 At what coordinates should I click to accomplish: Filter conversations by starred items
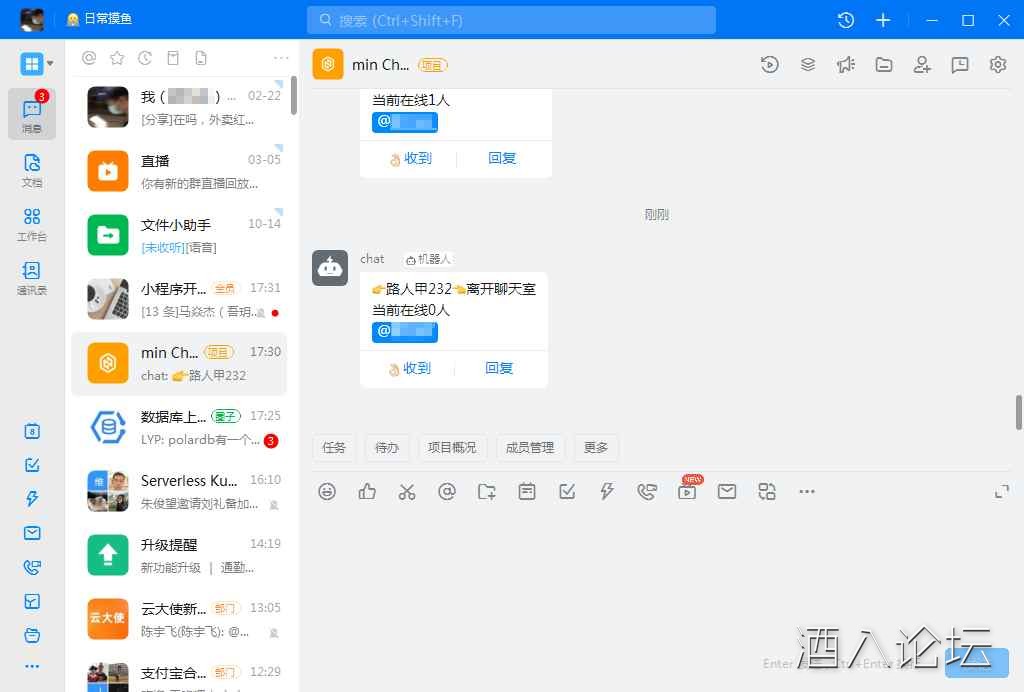coord(117,58)
